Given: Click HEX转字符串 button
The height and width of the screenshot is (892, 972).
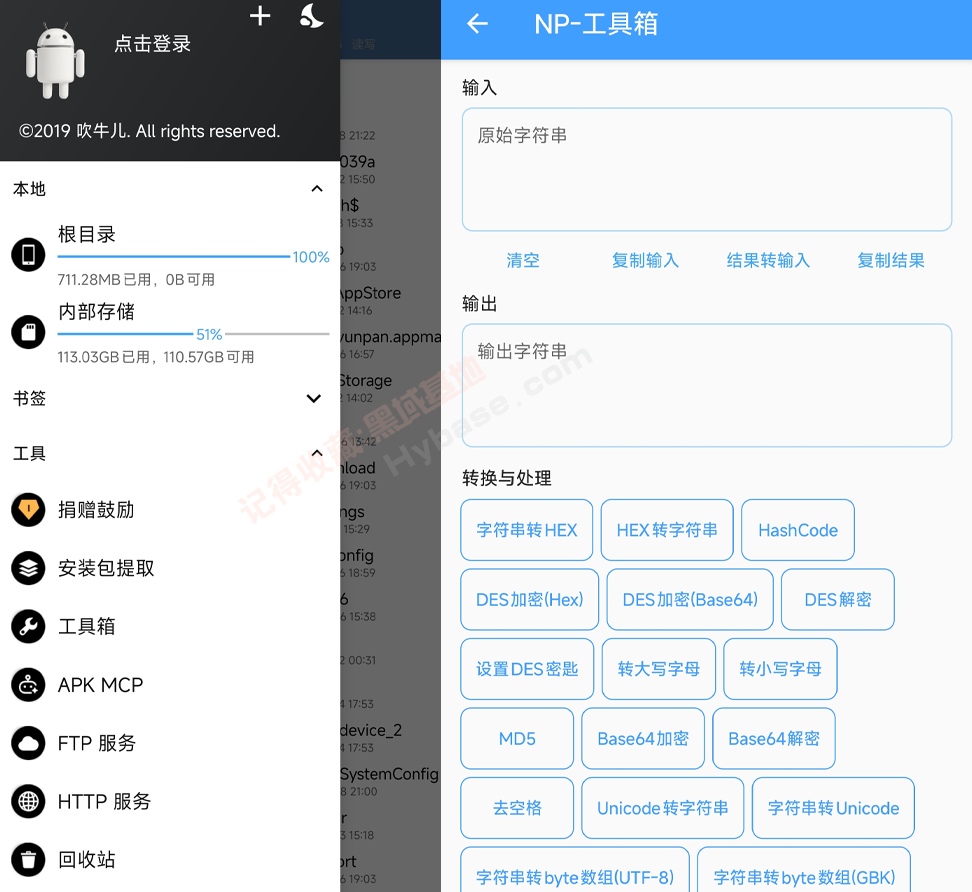Looking at the screenshot, I should point(667,530).
